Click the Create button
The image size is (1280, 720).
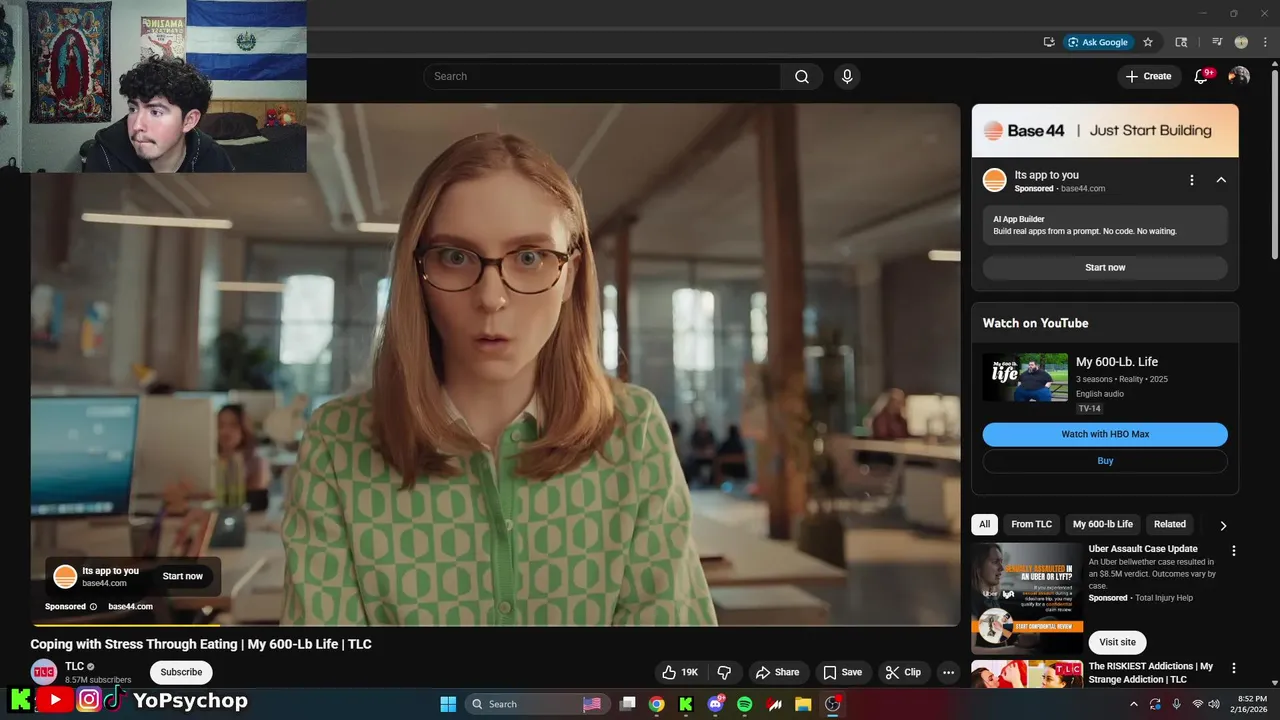tap(1148, 76)
